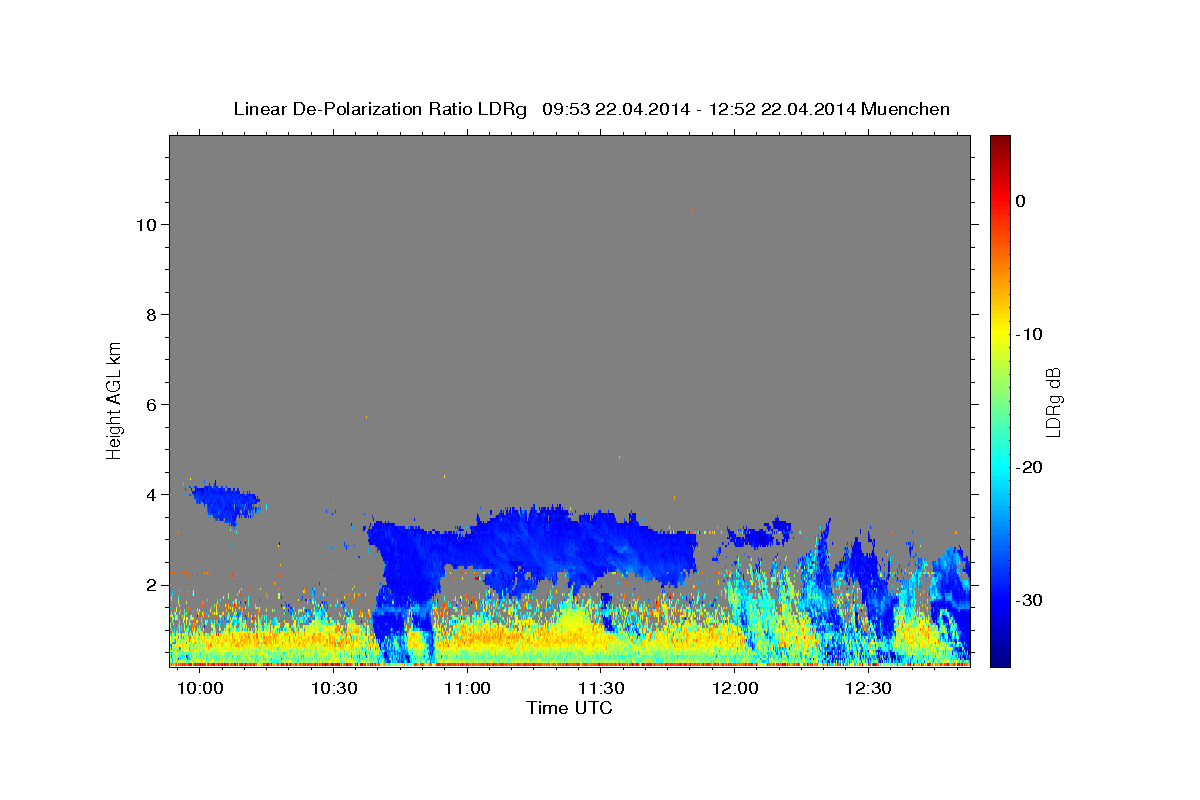Image resolution: width=1200 pixels, height=800 pixels.
Task: Click the 11:00 time tick label
Action: [x=467, y=689]
